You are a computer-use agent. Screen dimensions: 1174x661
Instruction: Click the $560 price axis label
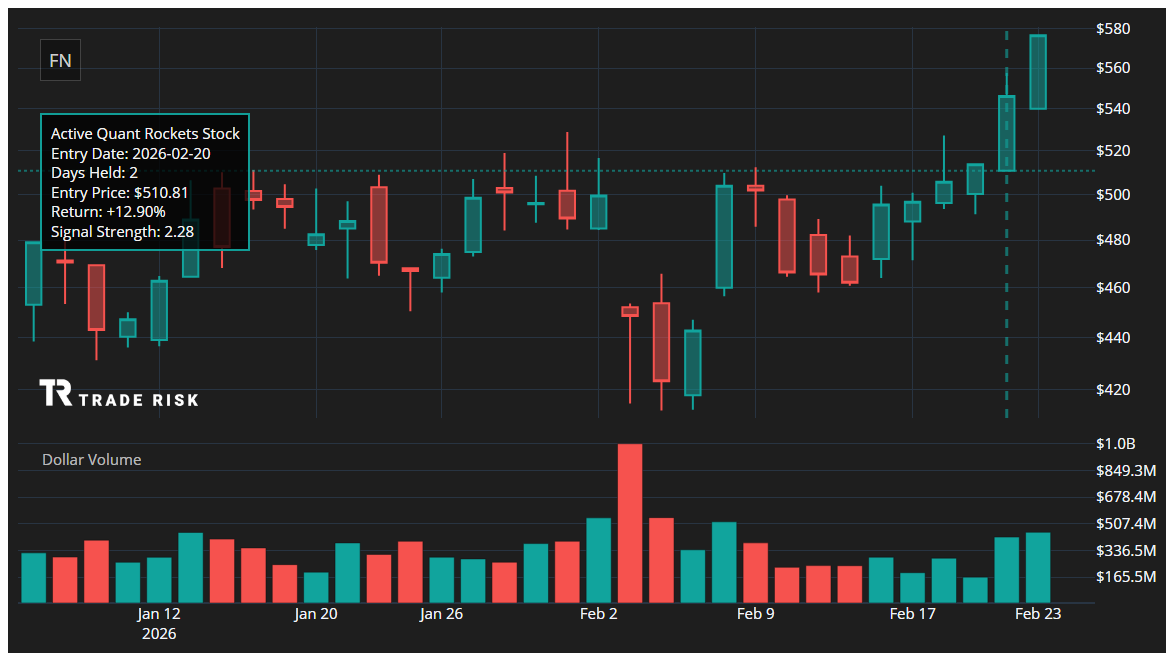(1113, 68)
